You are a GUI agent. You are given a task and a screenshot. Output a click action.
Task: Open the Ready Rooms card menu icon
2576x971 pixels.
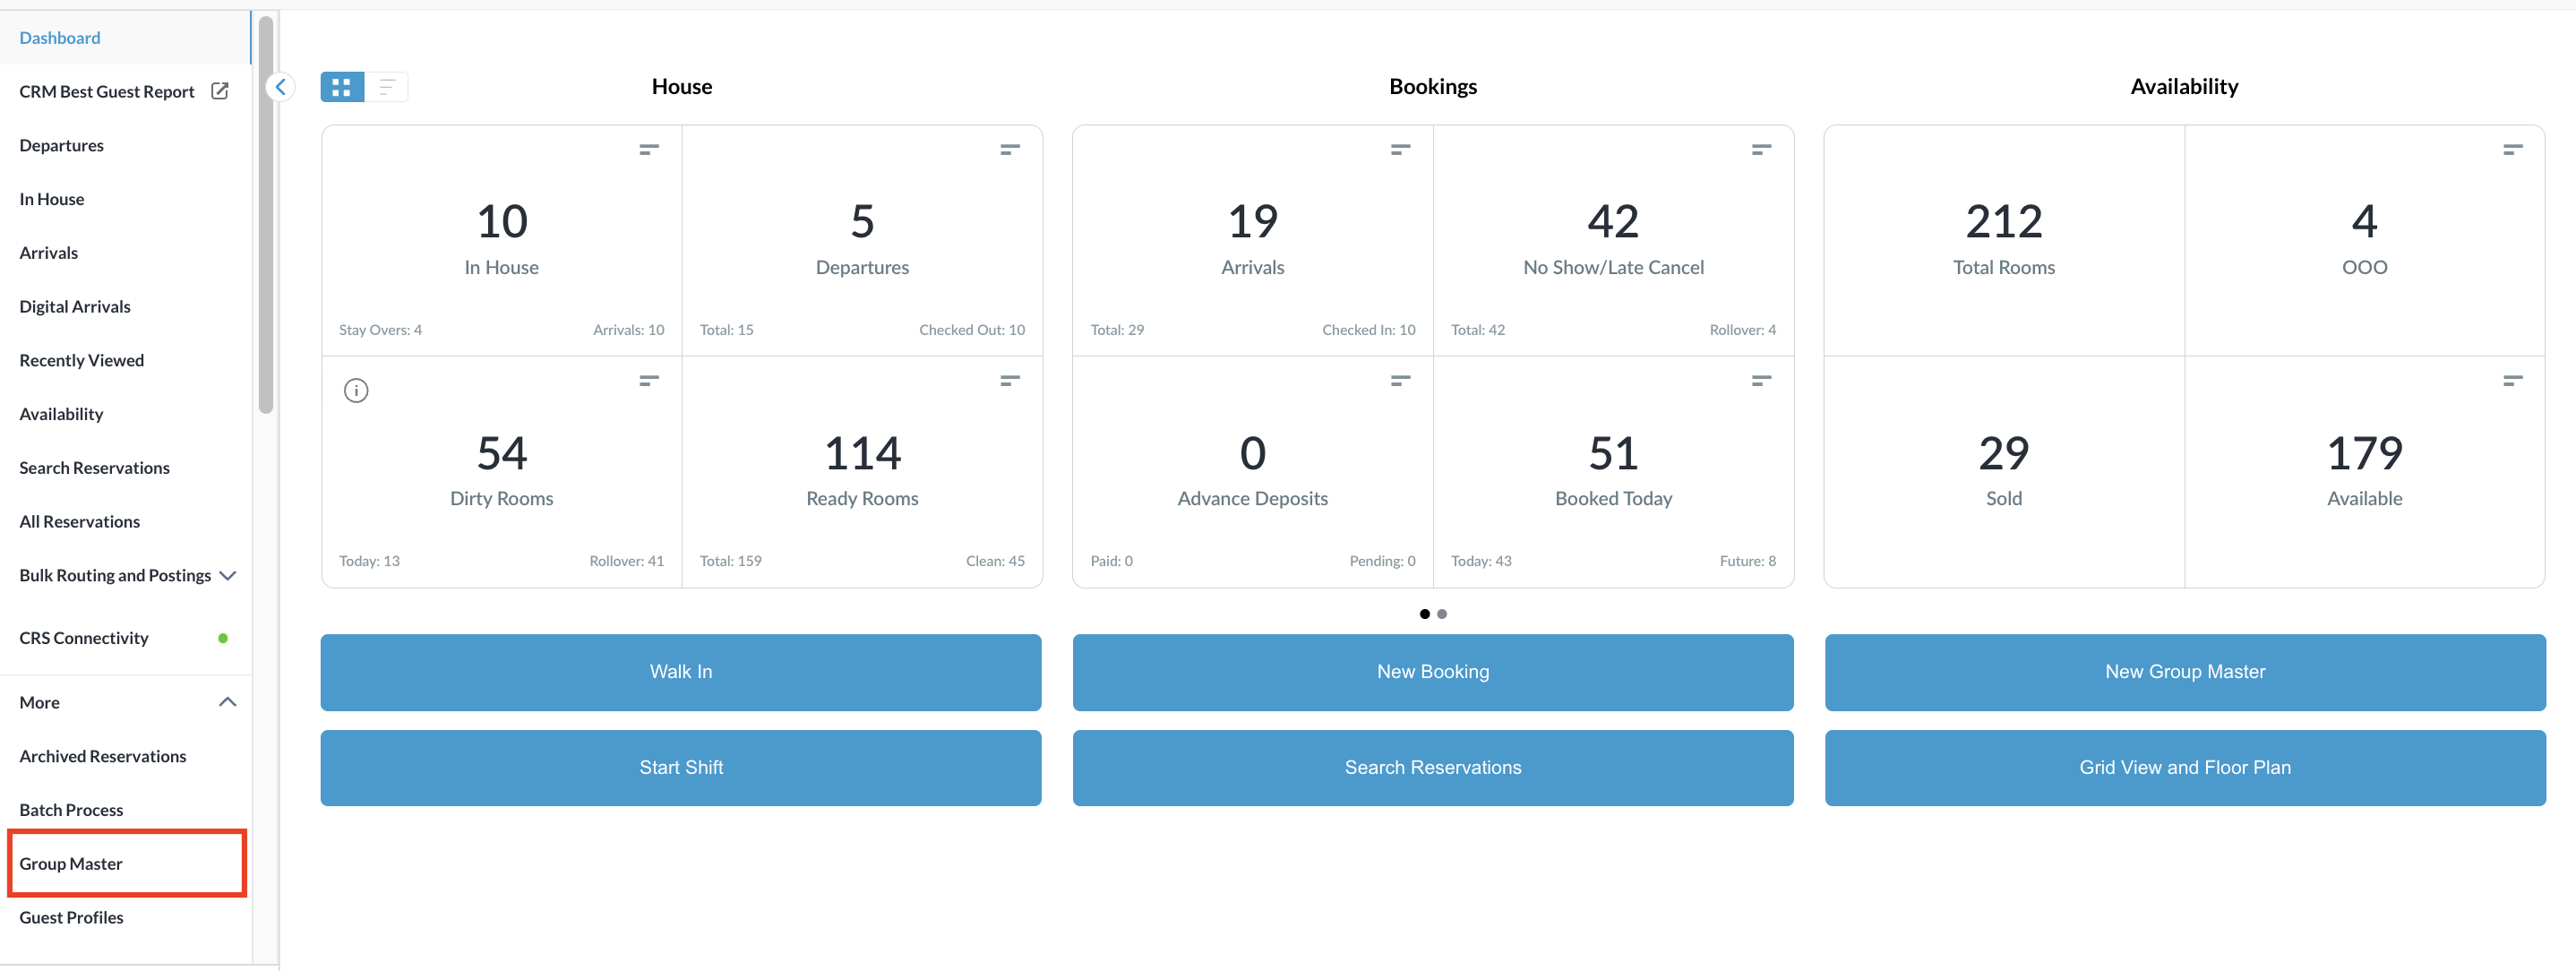click(x=1010, y=381)
